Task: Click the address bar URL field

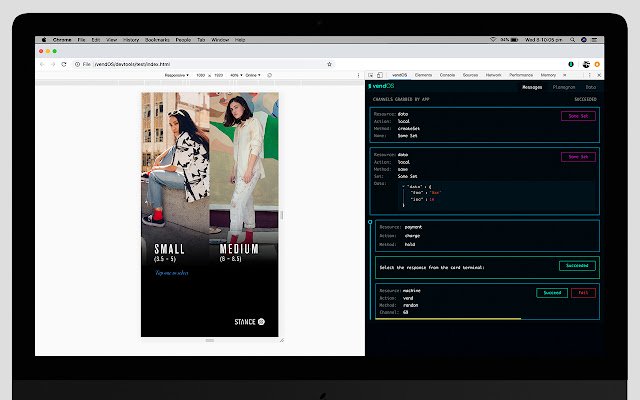Action: (x=204, y=64)
